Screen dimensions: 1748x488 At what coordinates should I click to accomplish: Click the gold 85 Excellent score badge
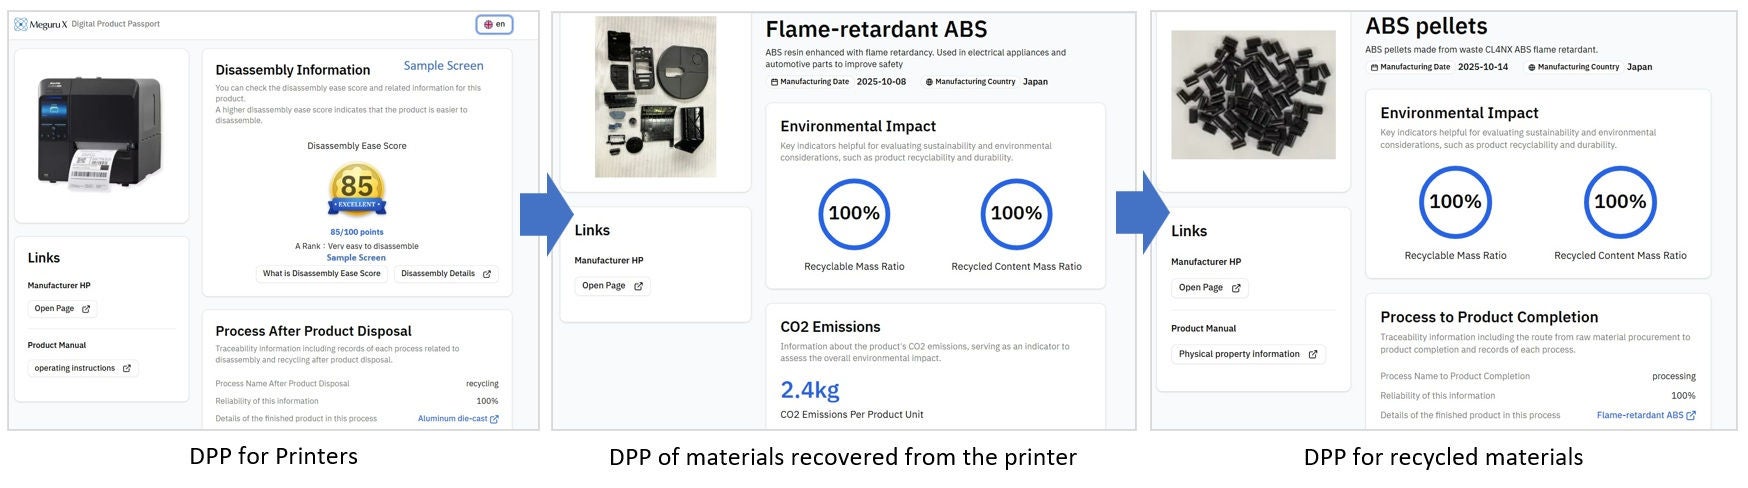pyautogui.click(x=356, y=190)
